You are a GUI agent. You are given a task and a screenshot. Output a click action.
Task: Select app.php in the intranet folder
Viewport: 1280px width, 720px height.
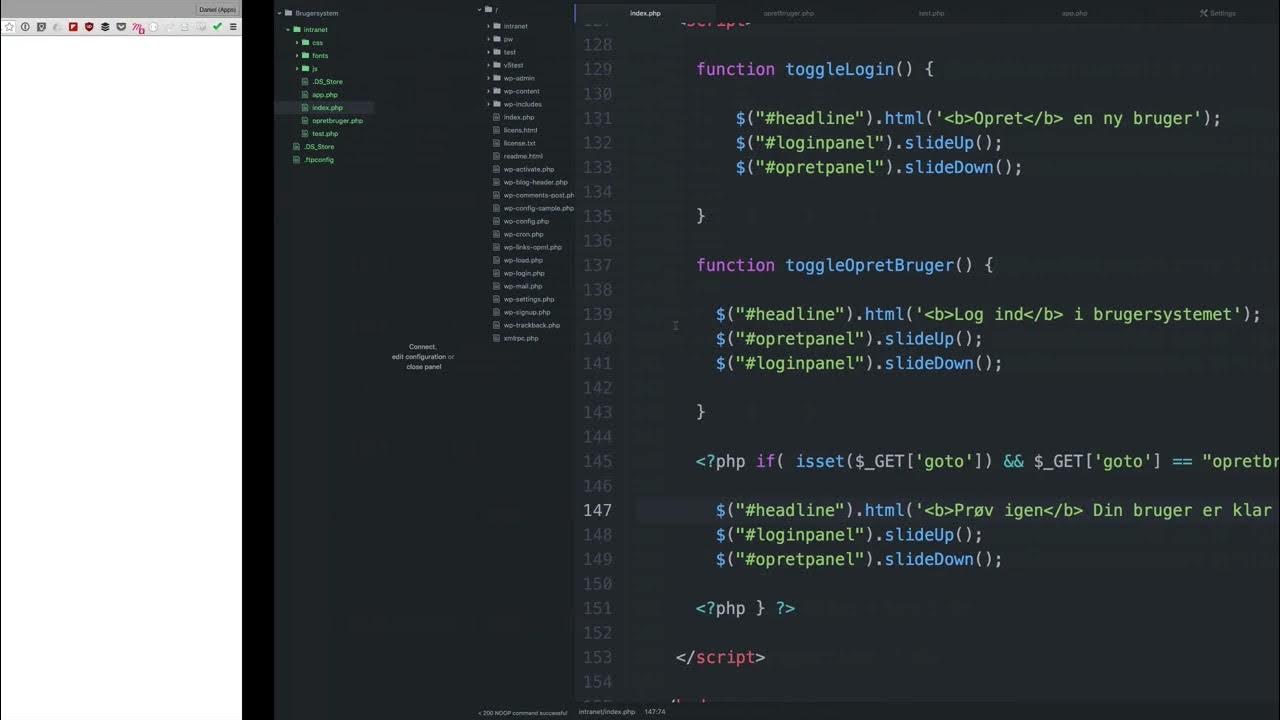click(325, 95)
